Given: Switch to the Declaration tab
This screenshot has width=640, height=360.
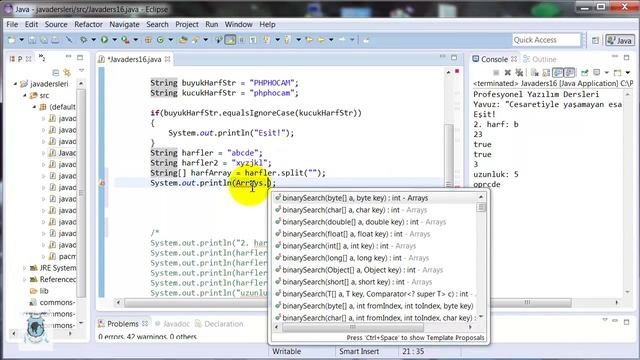Looking at the screenshot, I should [x=219, y=324].
